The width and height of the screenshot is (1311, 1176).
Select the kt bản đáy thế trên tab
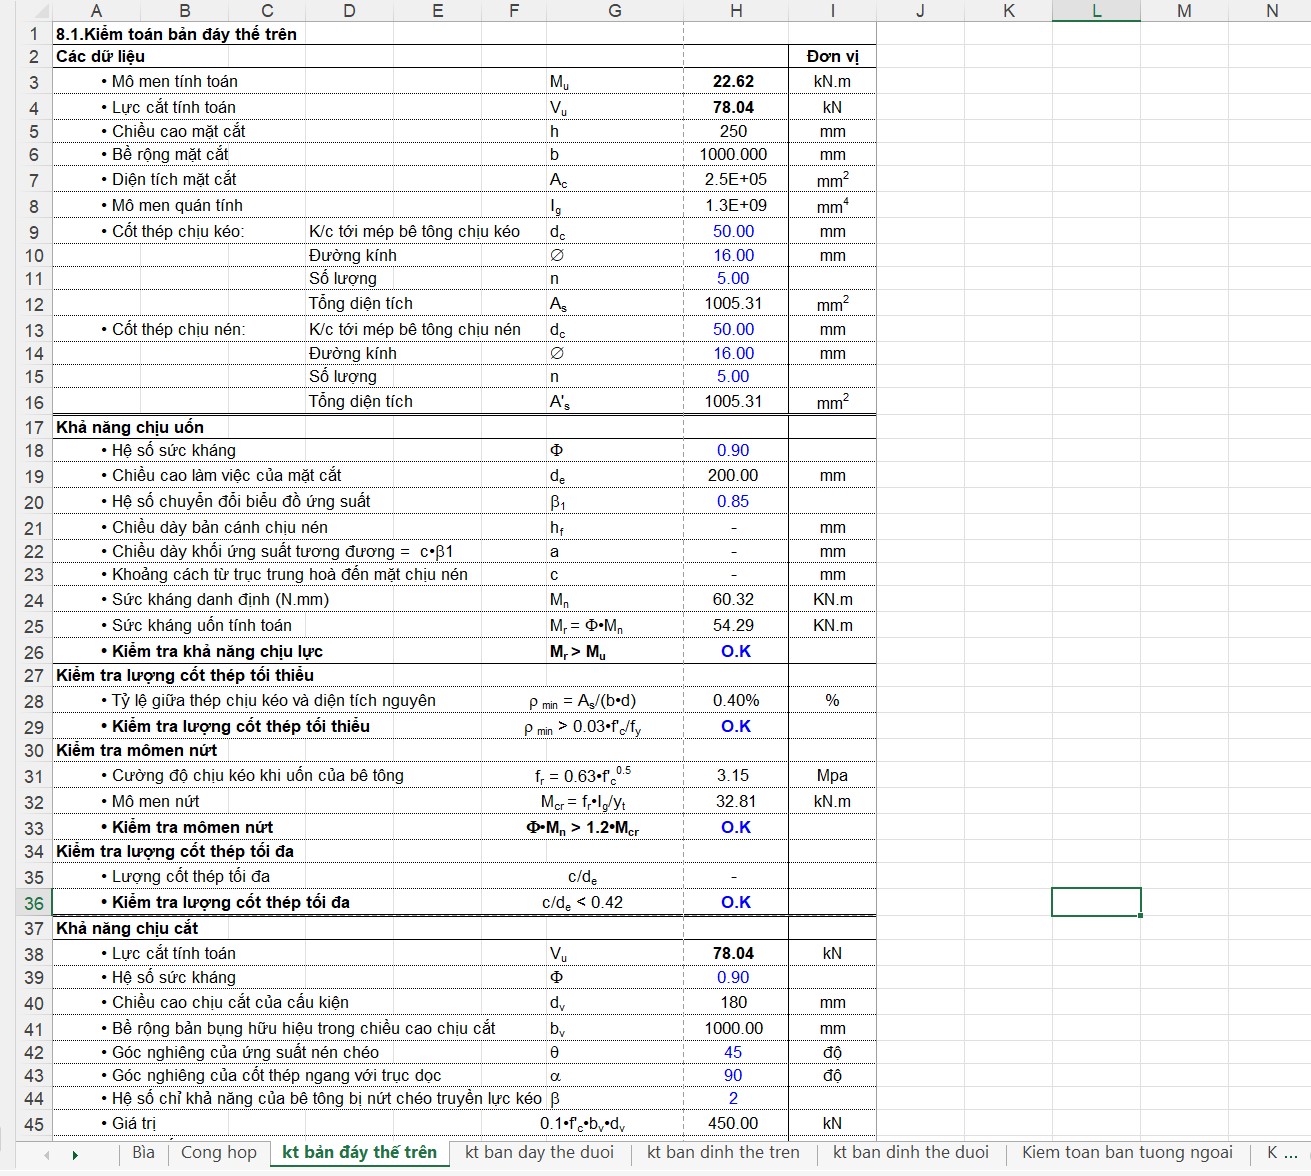click(359, 1152)
